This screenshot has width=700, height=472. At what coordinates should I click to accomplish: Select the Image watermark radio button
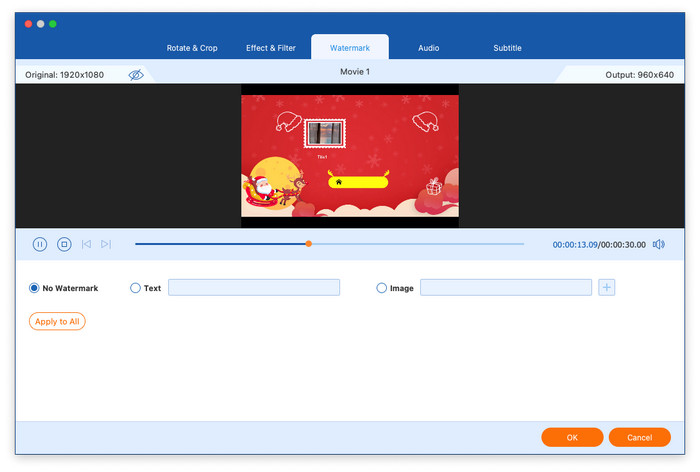tap(382, 288)
